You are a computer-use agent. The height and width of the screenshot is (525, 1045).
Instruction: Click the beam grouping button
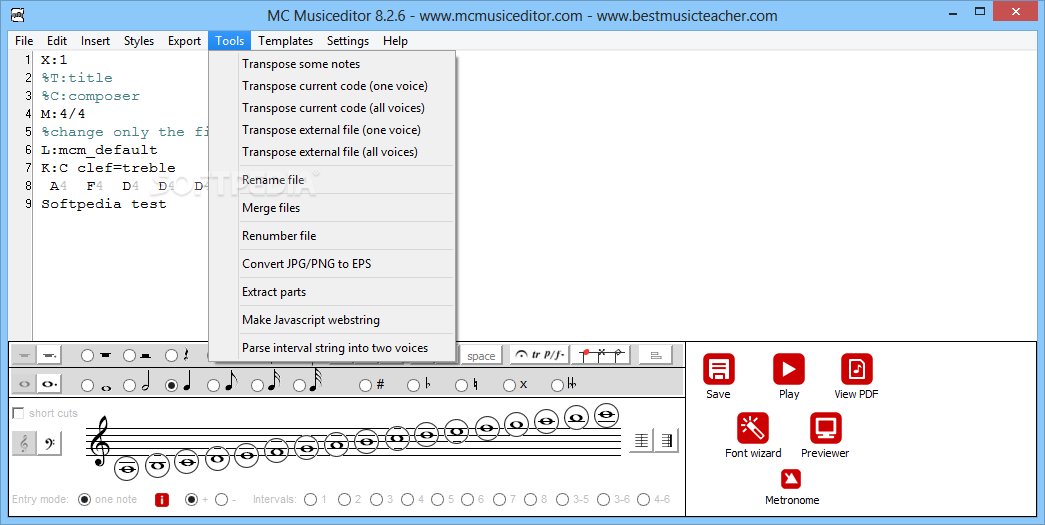click(655, 355)
